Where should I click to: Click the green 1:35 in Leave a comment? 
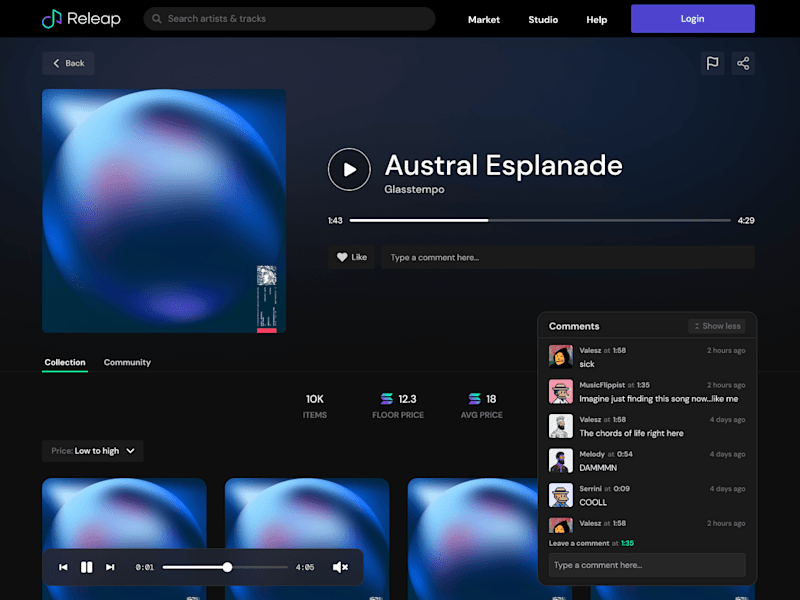[628, 543]
